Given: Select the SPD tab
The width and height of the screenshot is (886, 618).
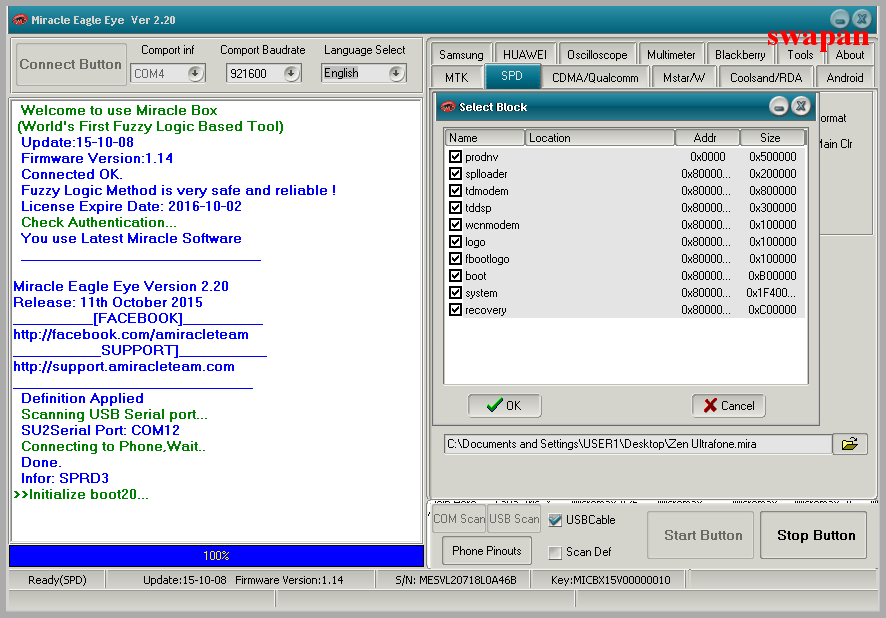Looking at the screenshot, I should click(512, 76).
